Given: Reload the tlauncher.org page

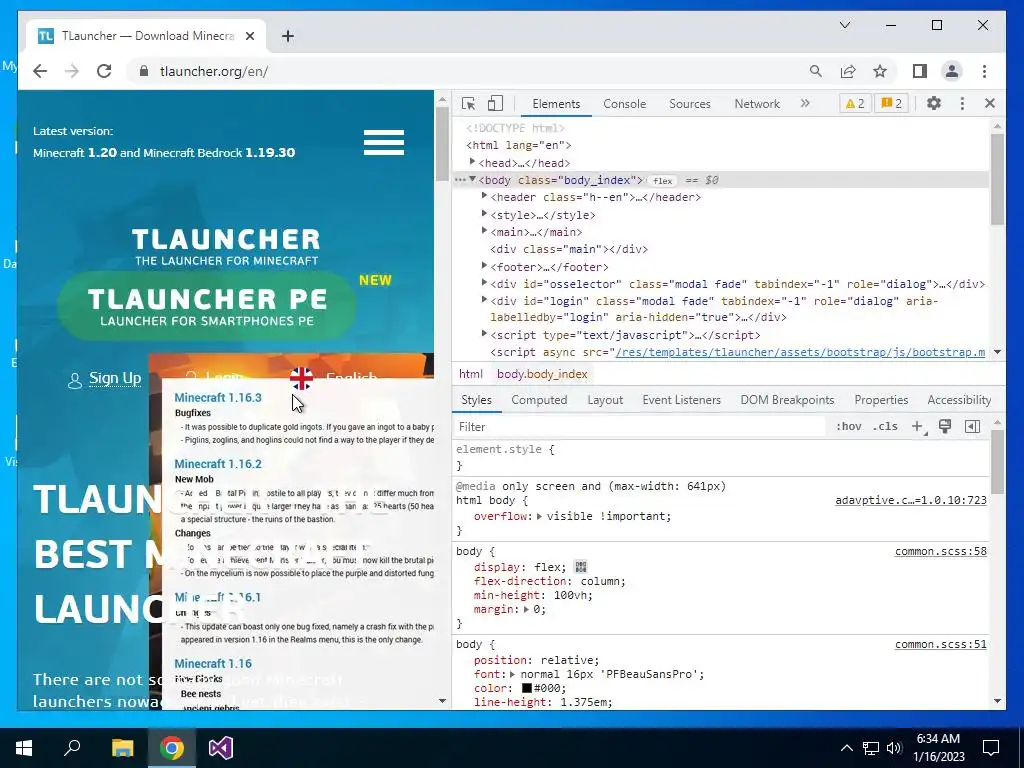Looking at the screenshot, I should [x=104, y=71].
